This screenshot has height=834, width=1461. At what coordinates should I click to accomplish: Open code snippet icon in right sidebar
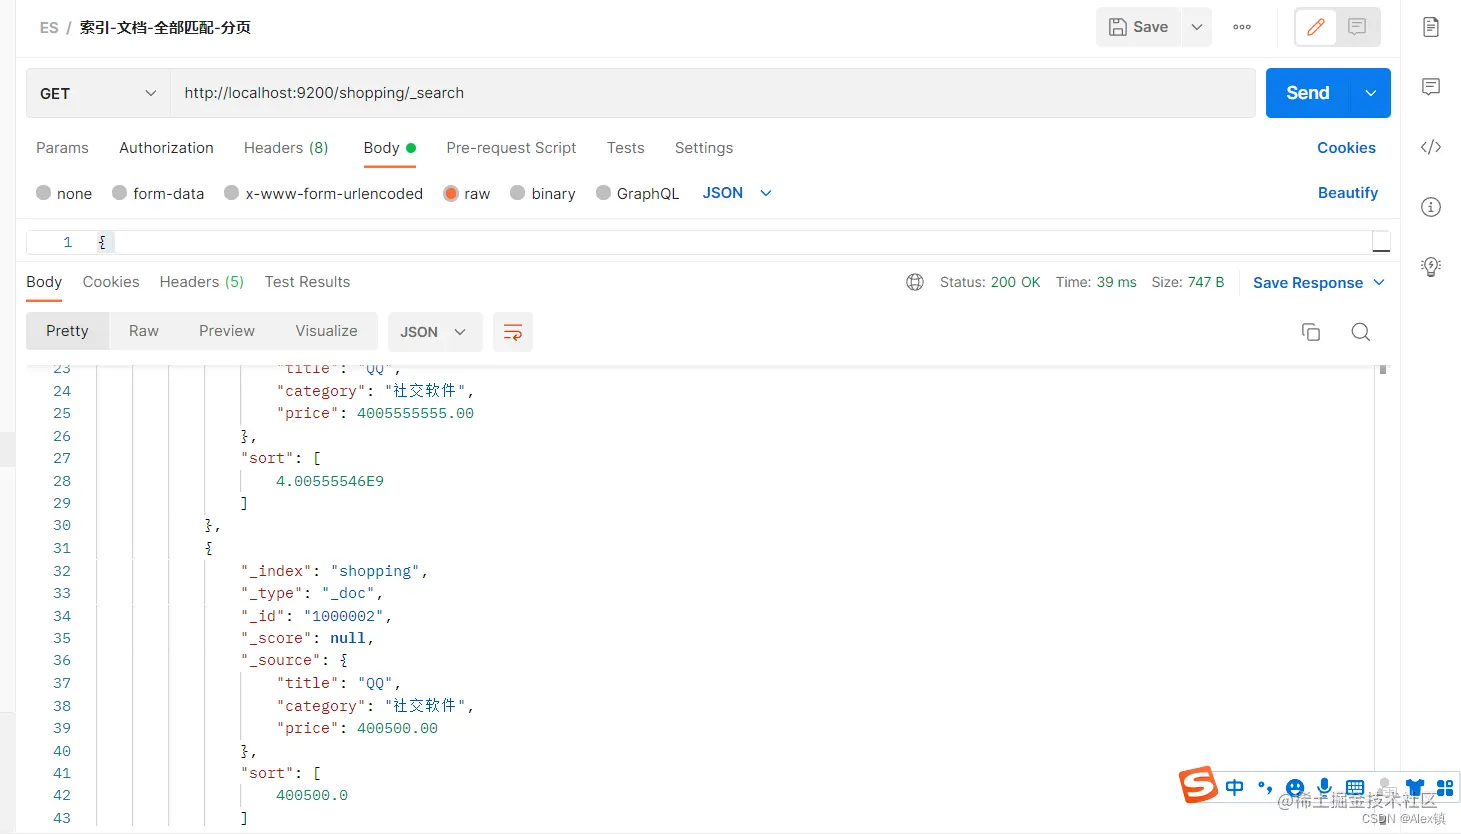coord(1431,147)
